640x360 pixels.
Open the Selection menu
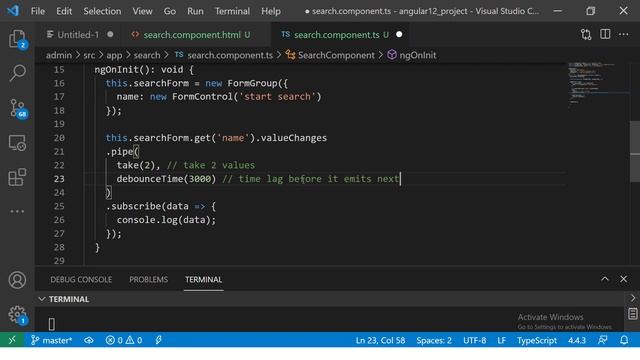(x=102, y=11)
